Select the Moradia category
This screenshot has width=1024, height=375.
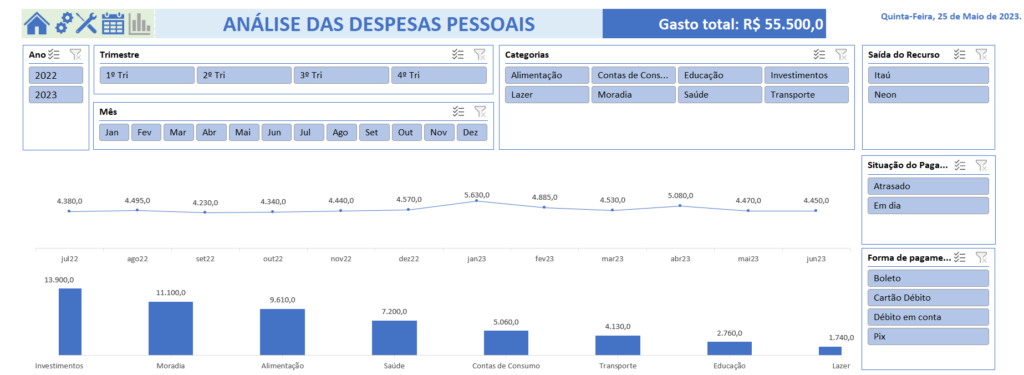pyautogui.click(x=633, y=95)
